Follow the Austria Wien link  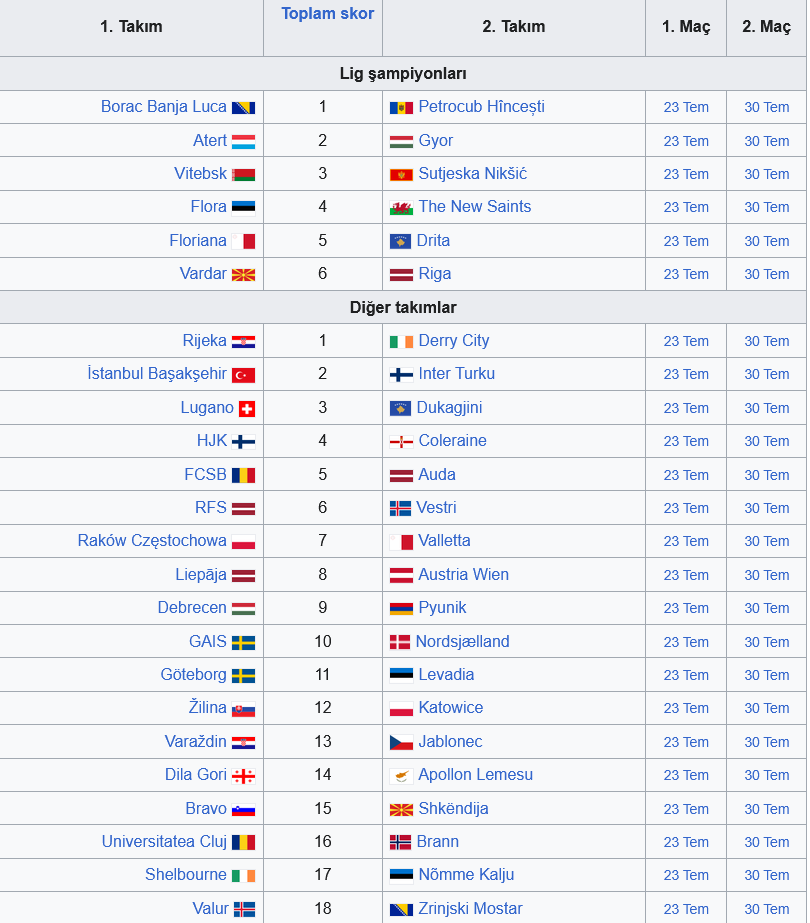coord(463,574)
